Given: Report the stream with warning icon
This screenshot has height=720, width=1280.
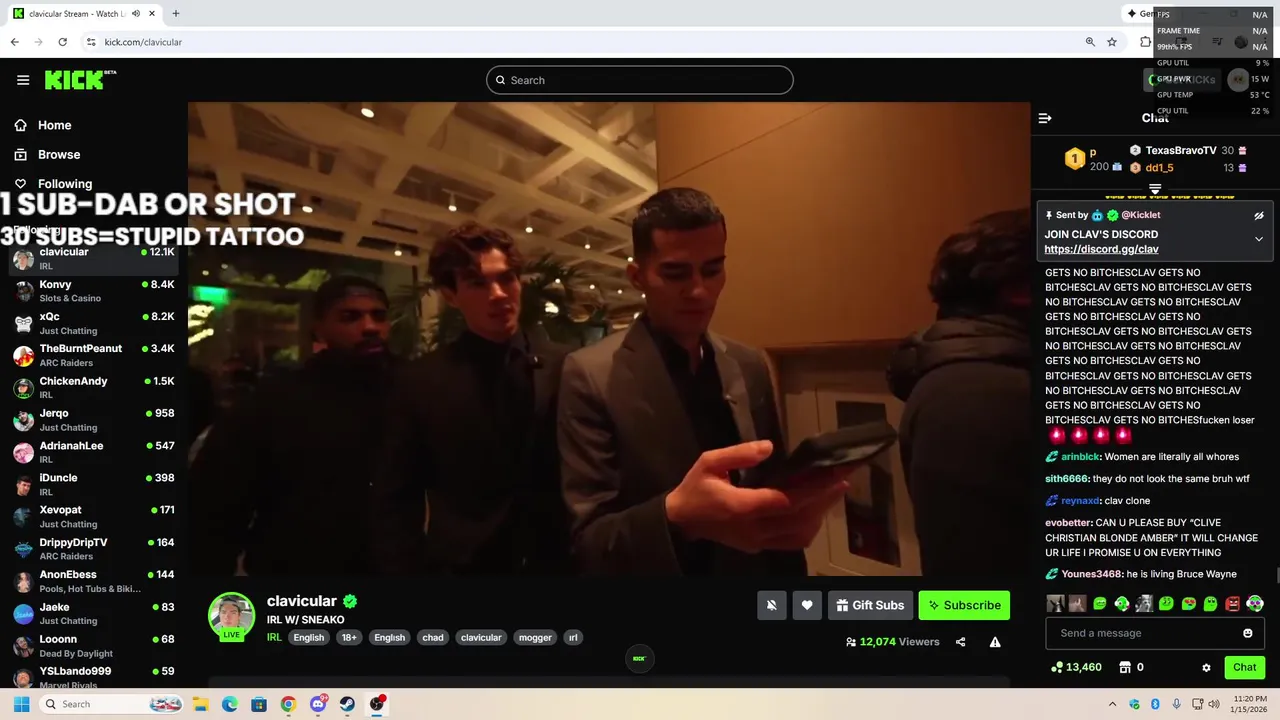Looking at the screenshot, I should point(995,642).
